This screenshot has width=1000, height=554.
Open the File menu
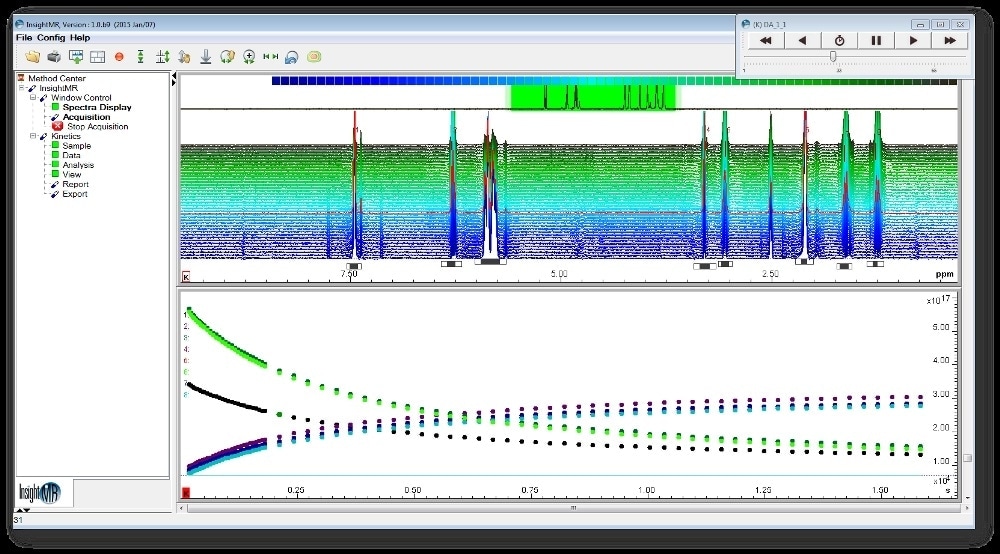point(23,38)
